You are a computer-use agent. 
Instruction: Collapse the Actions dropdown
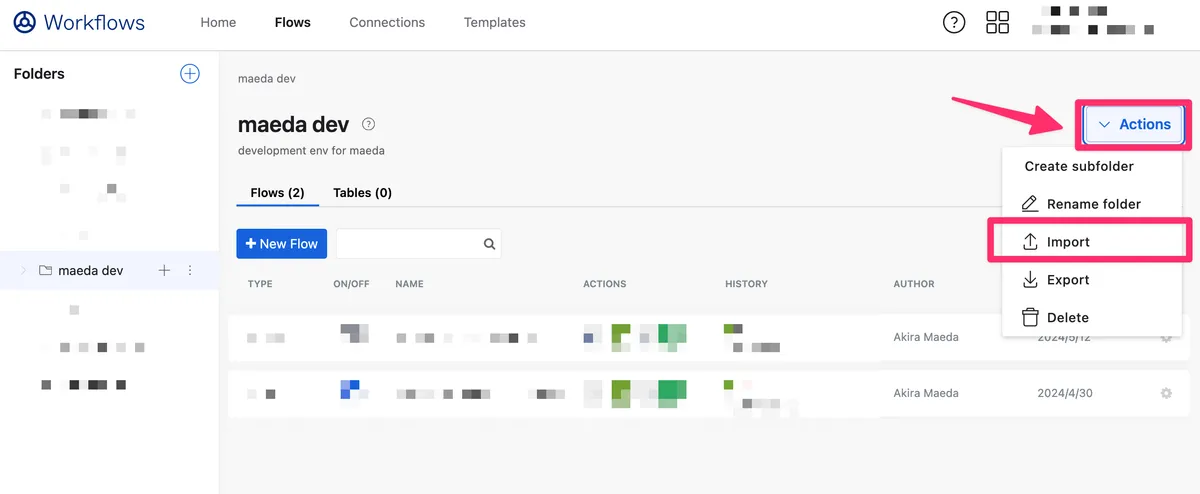coord(1134,125)
